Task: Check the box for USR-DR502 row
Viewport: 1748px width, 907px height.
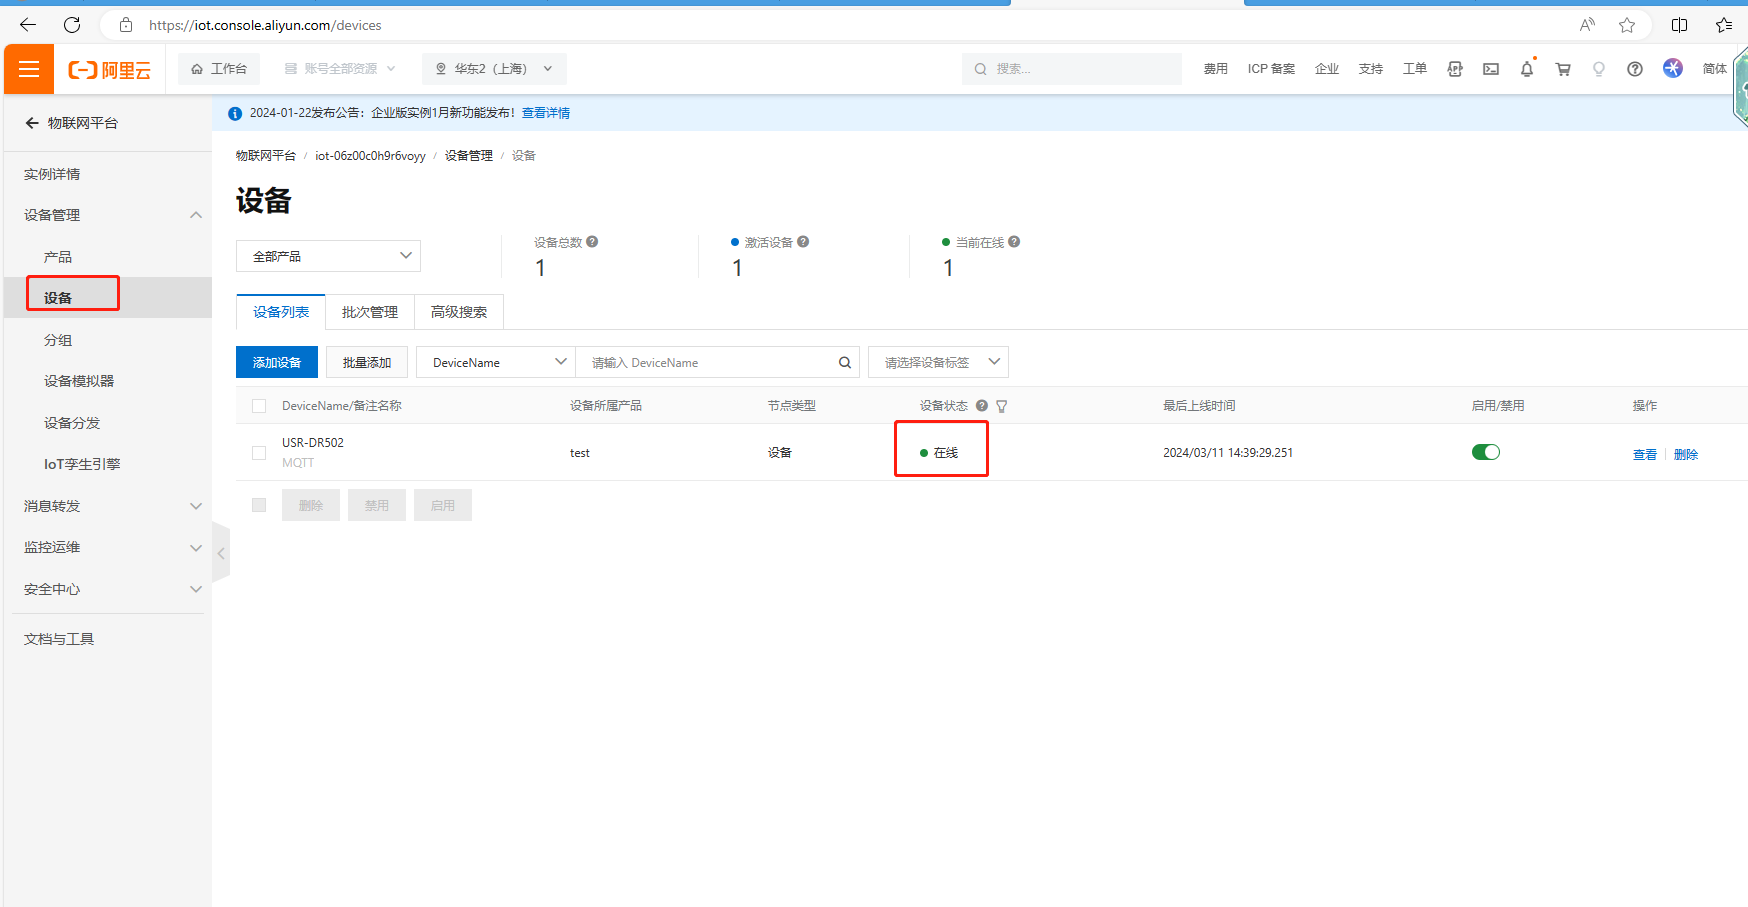Action: tap(259, 453)
